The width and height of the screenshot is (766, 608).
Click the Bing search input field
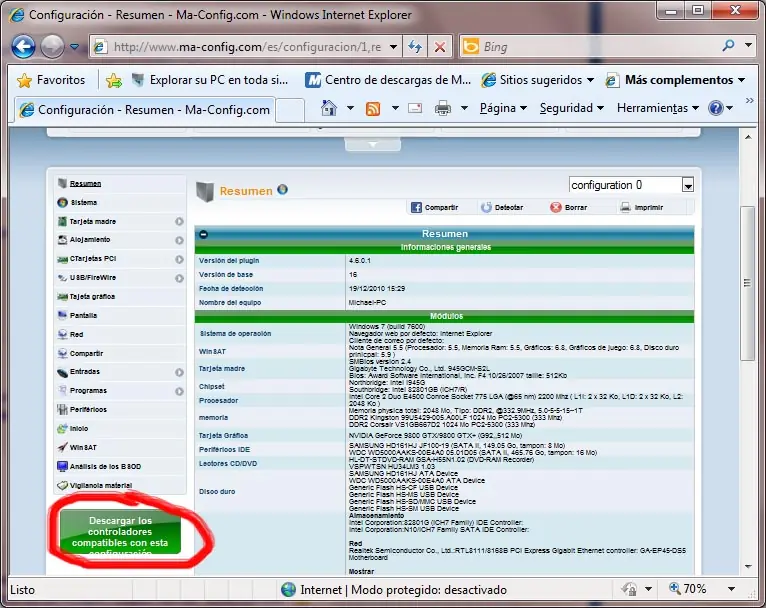click(x=600, y=47)
